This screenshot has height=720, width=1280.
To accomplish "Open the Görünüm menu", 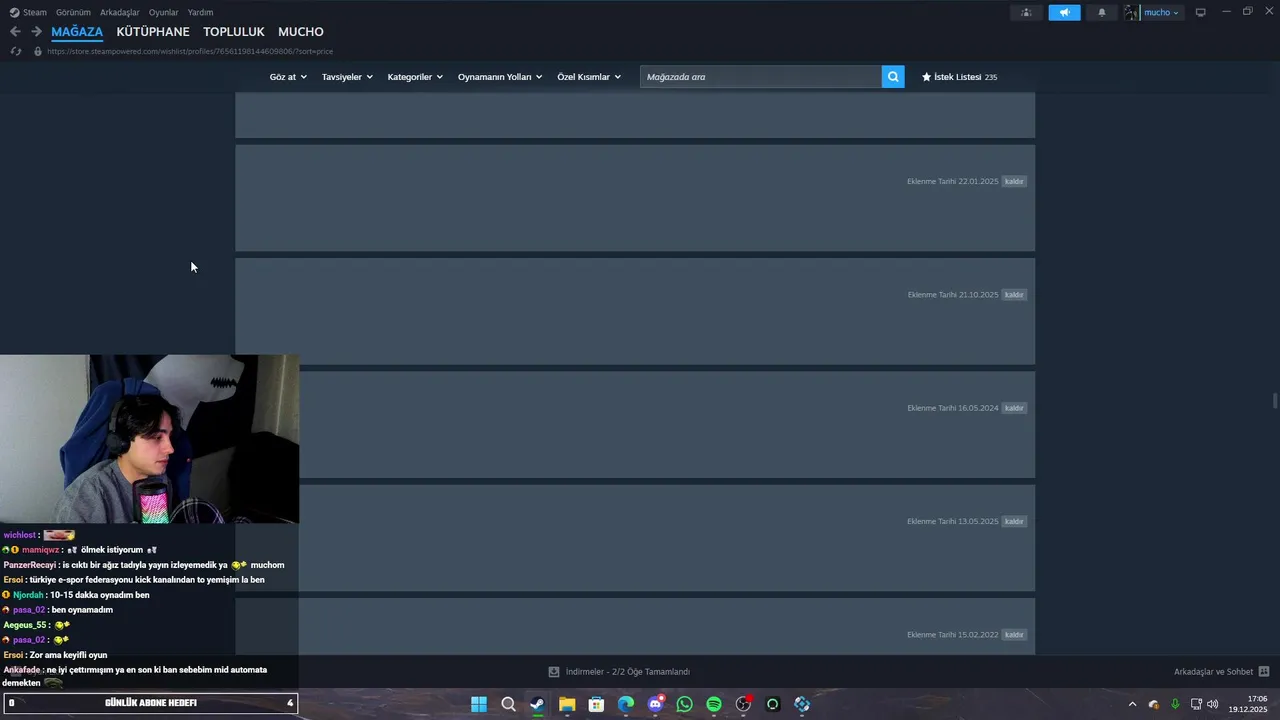I will click(73, 12).
